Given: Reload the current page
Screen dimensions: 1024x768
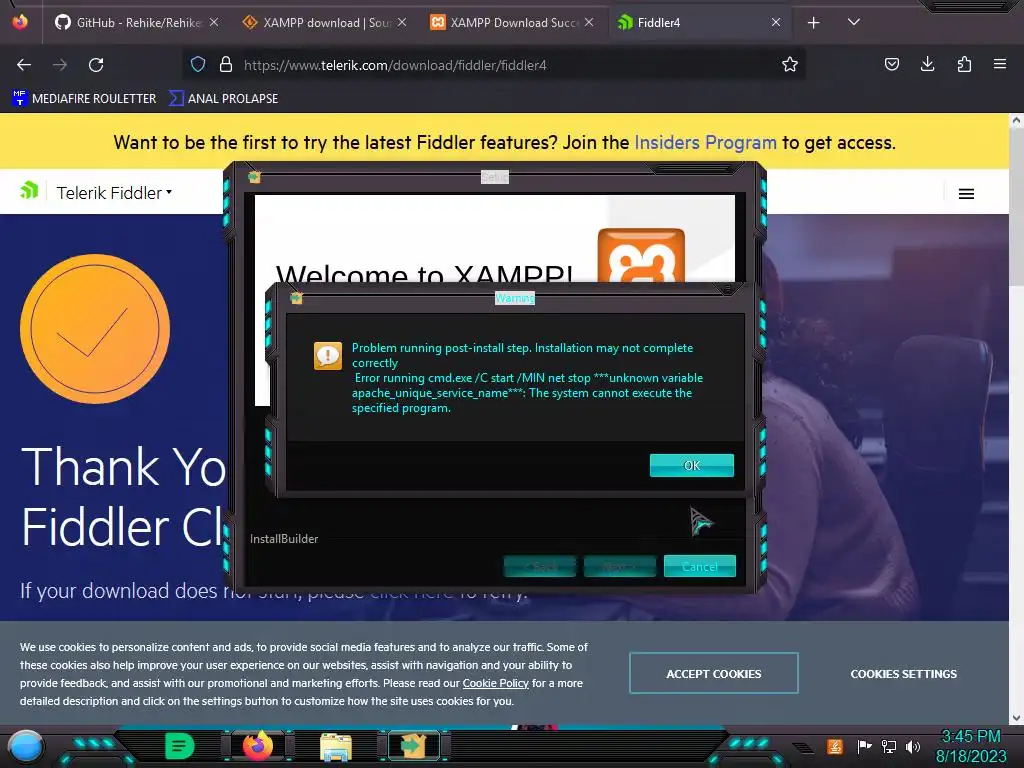Looking at the screenshot, I should click(96, 65).
